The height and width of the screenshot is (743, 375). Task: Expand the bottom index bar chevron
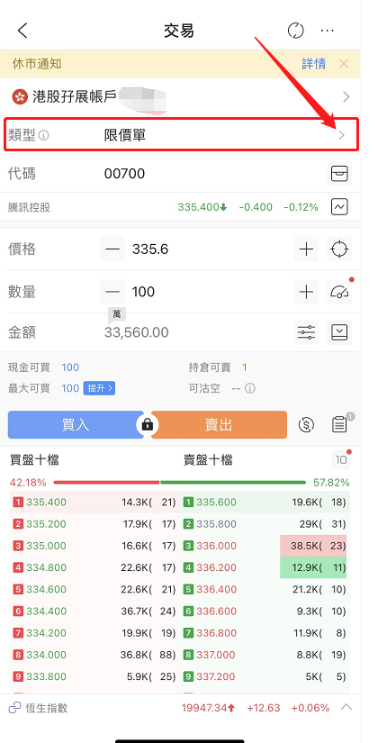pyautogui.click(x=347, y=707)
